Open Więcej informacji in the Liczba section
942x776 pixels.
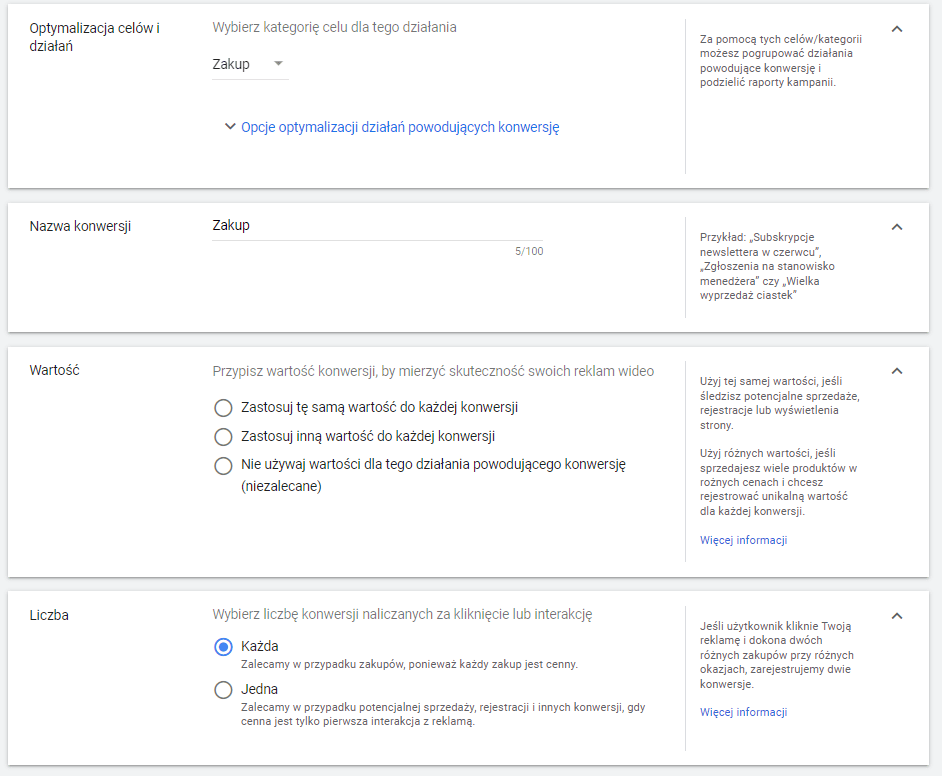pos(743,713)
